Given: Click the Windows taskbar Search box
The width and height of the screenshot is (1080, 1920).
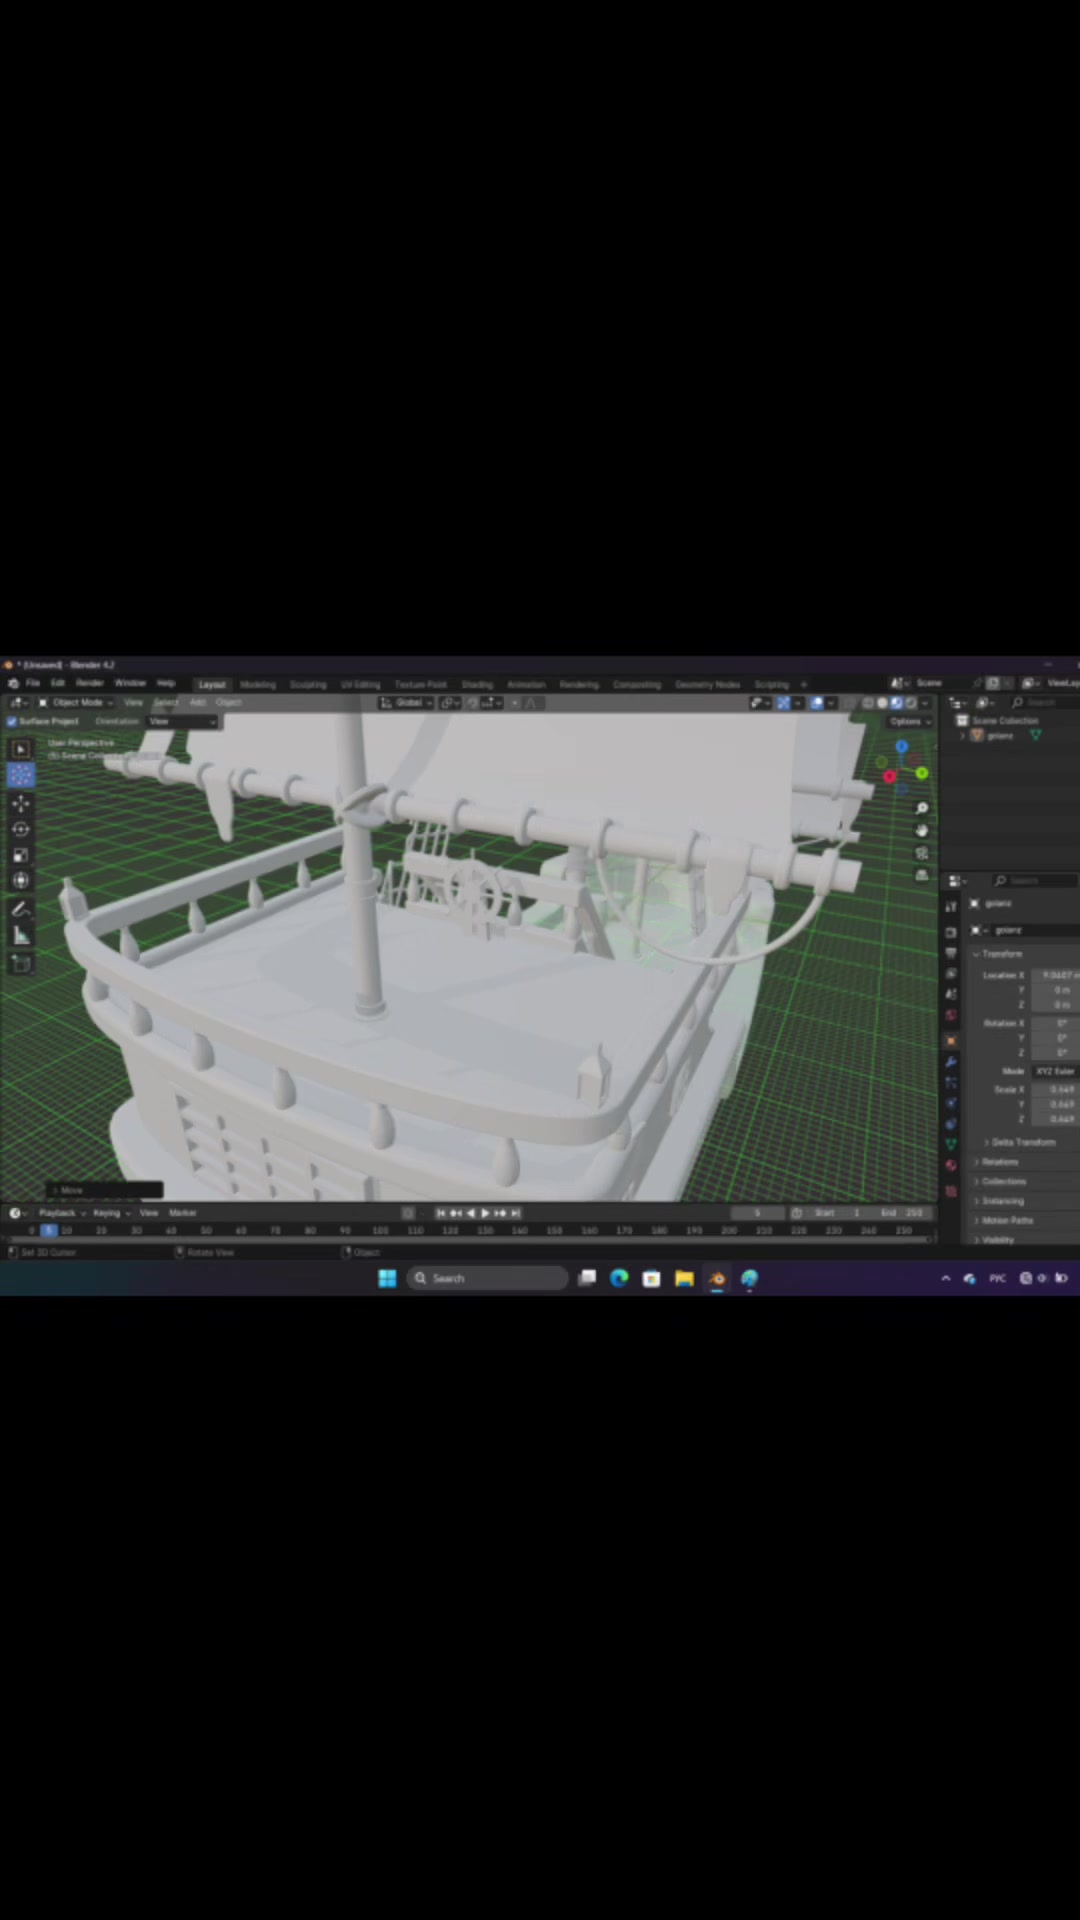Looking at the screenshot, I should (x=487, y=1278).
